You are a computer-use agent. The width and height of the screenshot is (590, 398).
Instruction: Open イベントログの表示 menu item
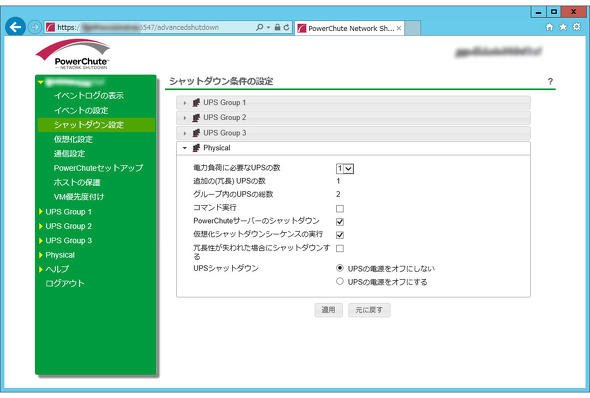tap(89, 96)
